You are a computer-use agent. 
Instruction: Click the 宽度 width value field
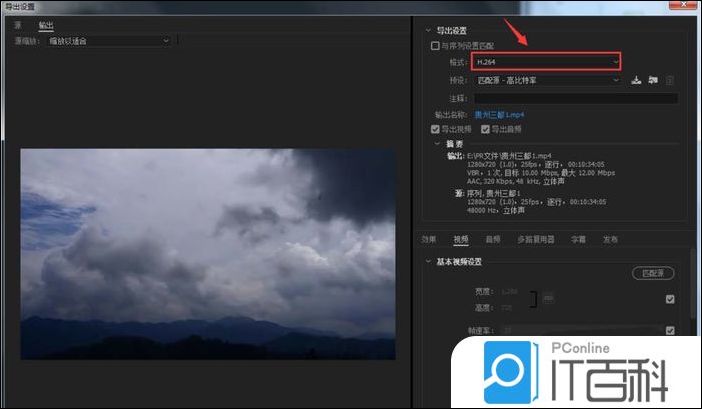pos(509,291)
